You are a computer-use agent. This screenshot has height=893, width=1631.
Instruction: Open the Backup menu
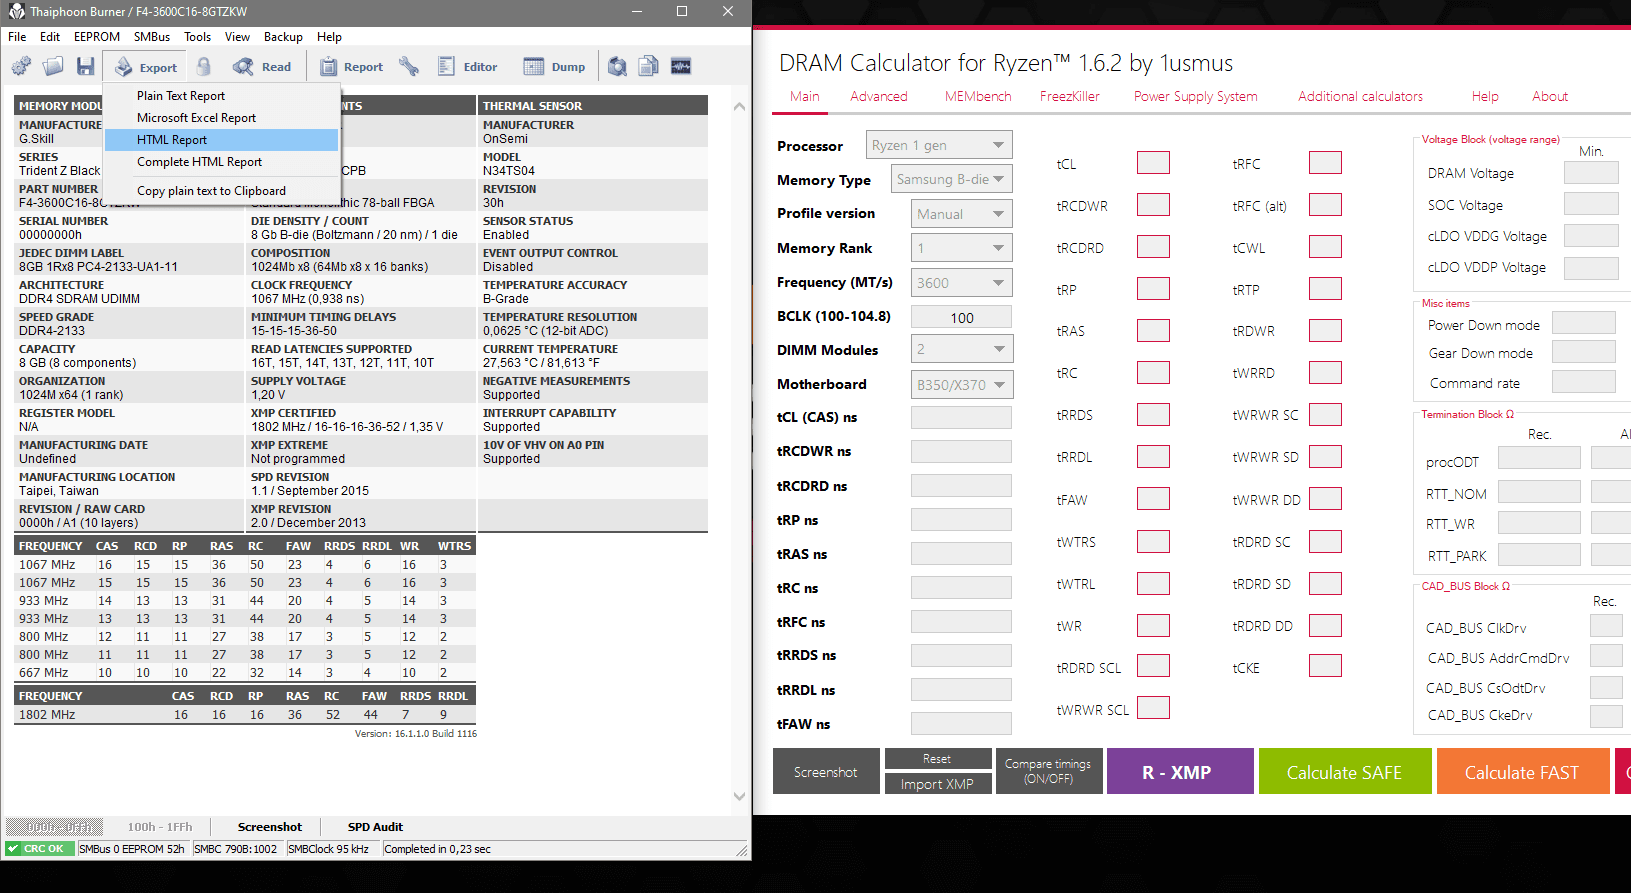(284, 37)
